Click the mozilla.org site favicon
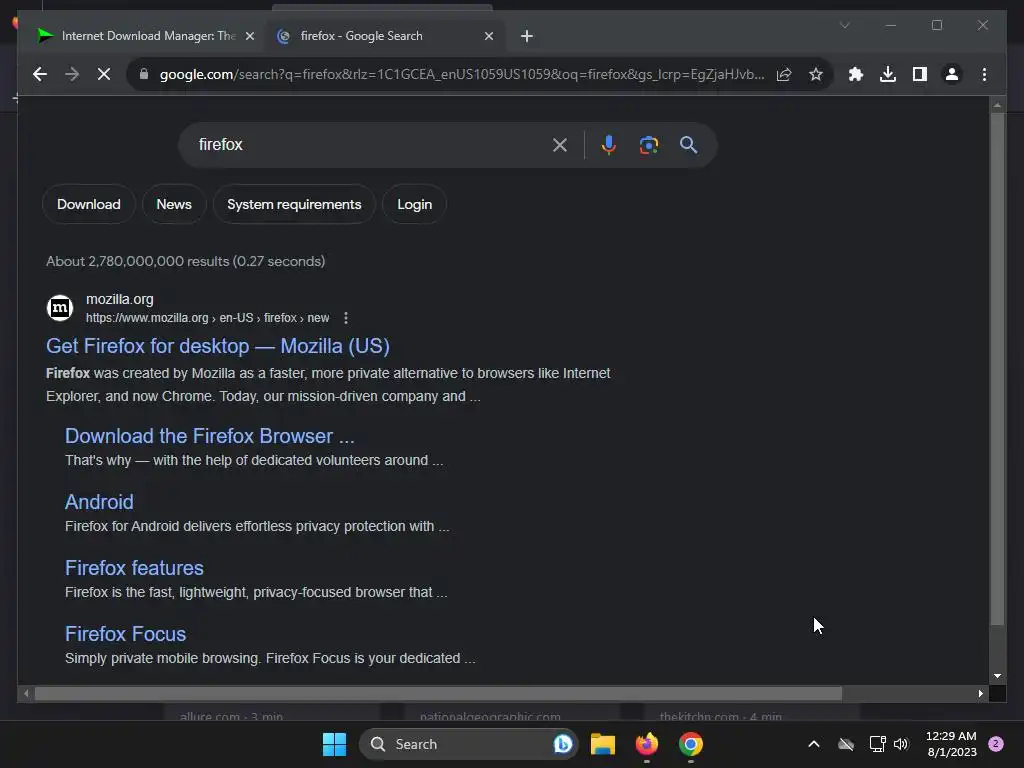 60,308
